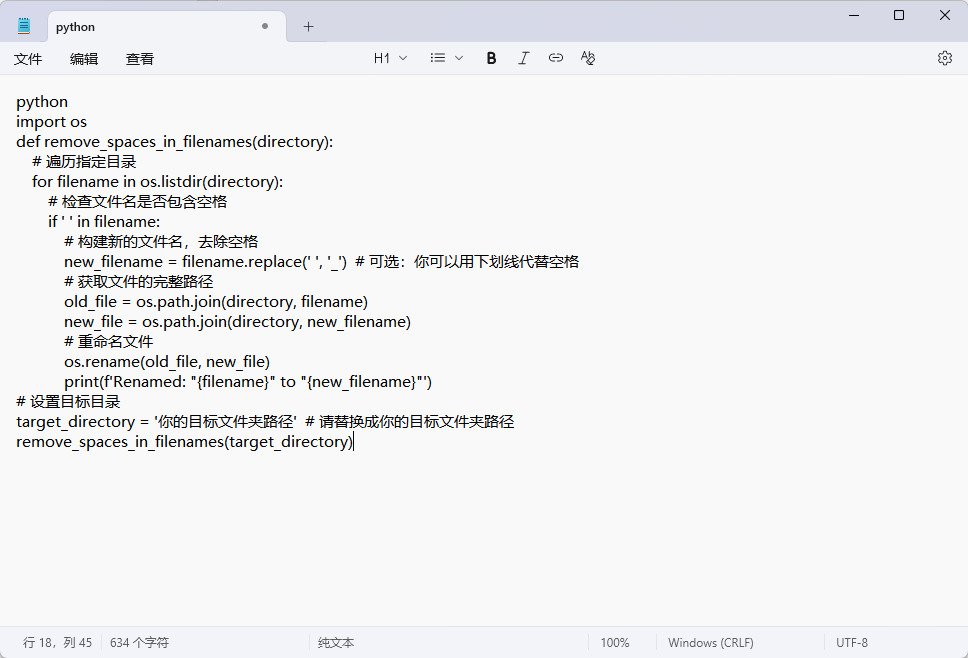
Task: Open the 文件 menu
Action: coord(28,59)
